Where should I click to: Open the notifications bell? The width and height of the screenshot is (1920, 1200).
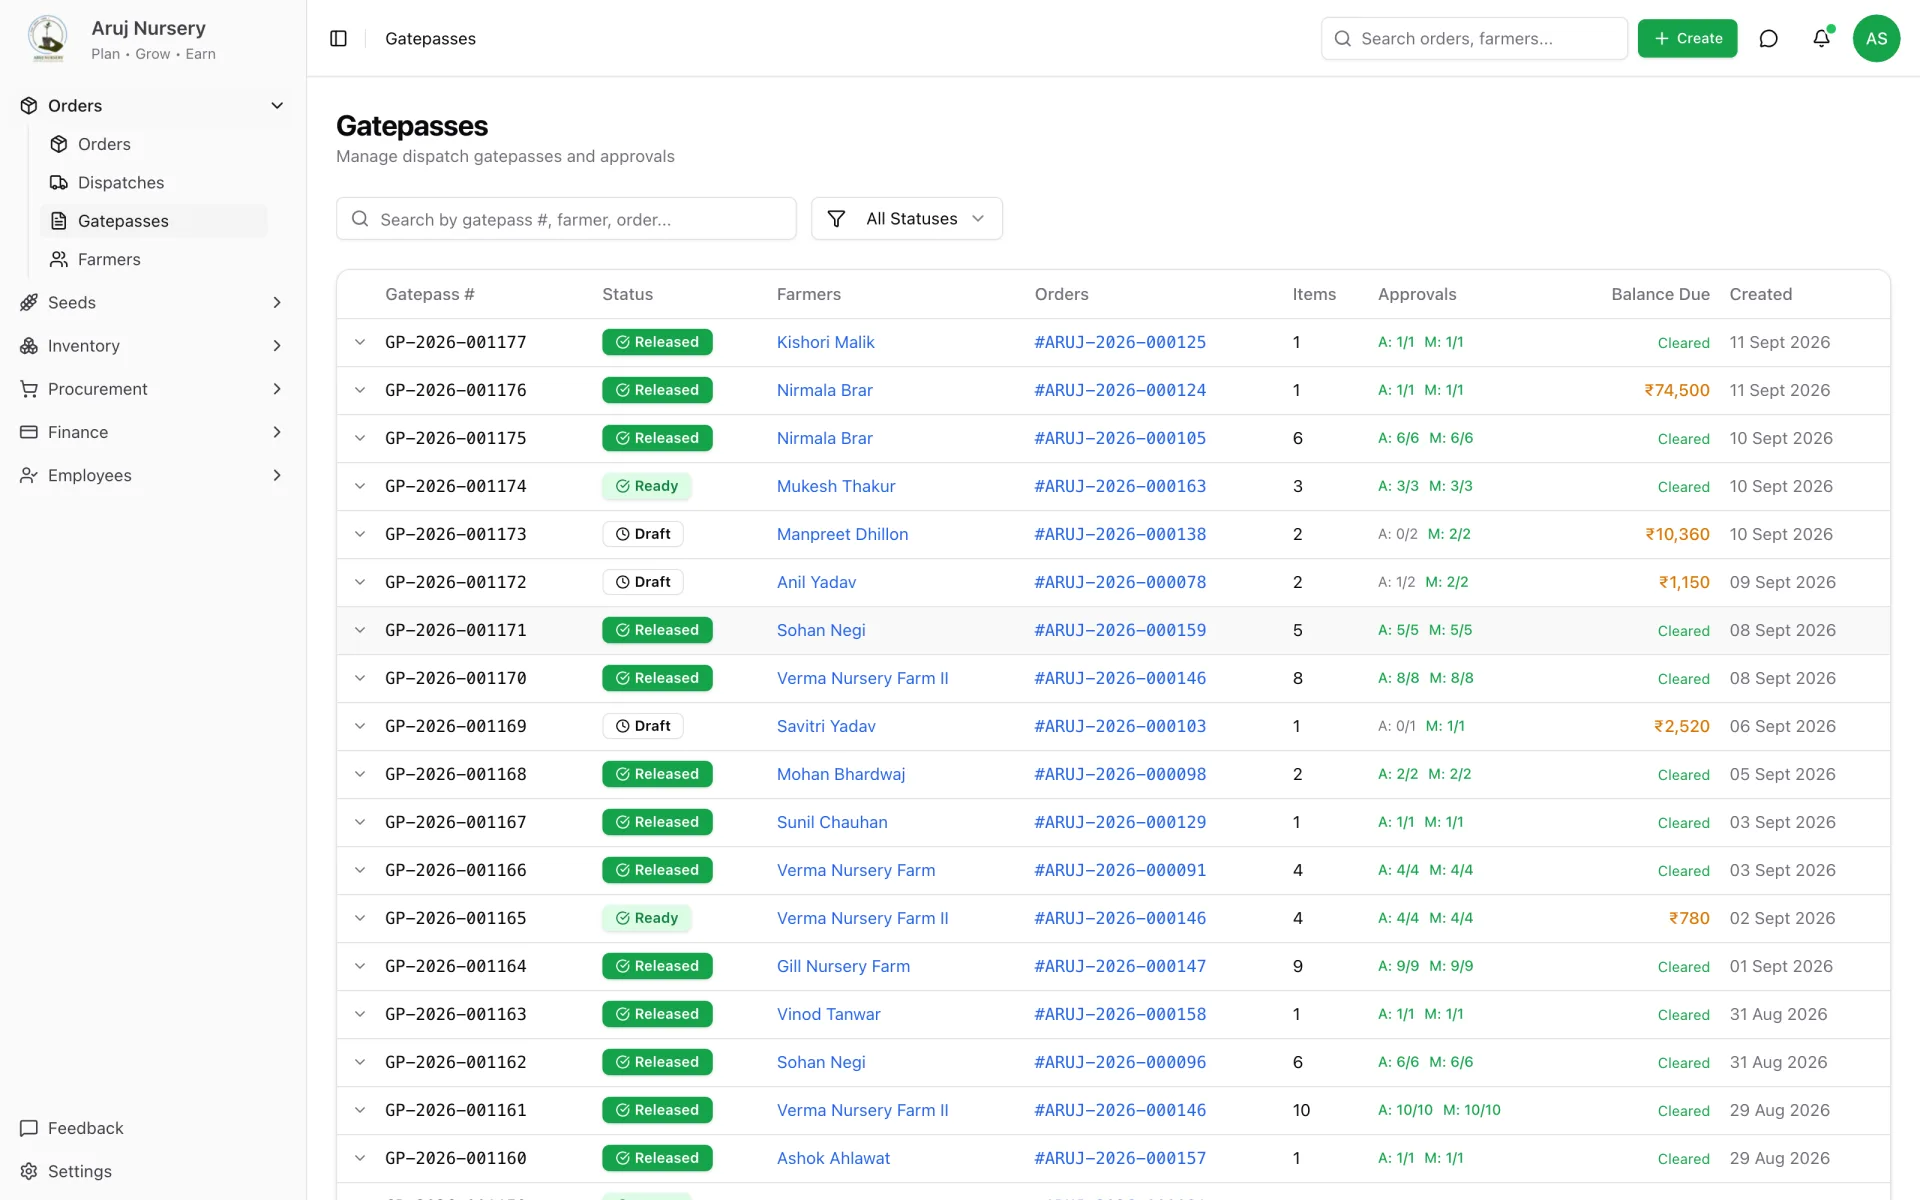coord(1821,38)
